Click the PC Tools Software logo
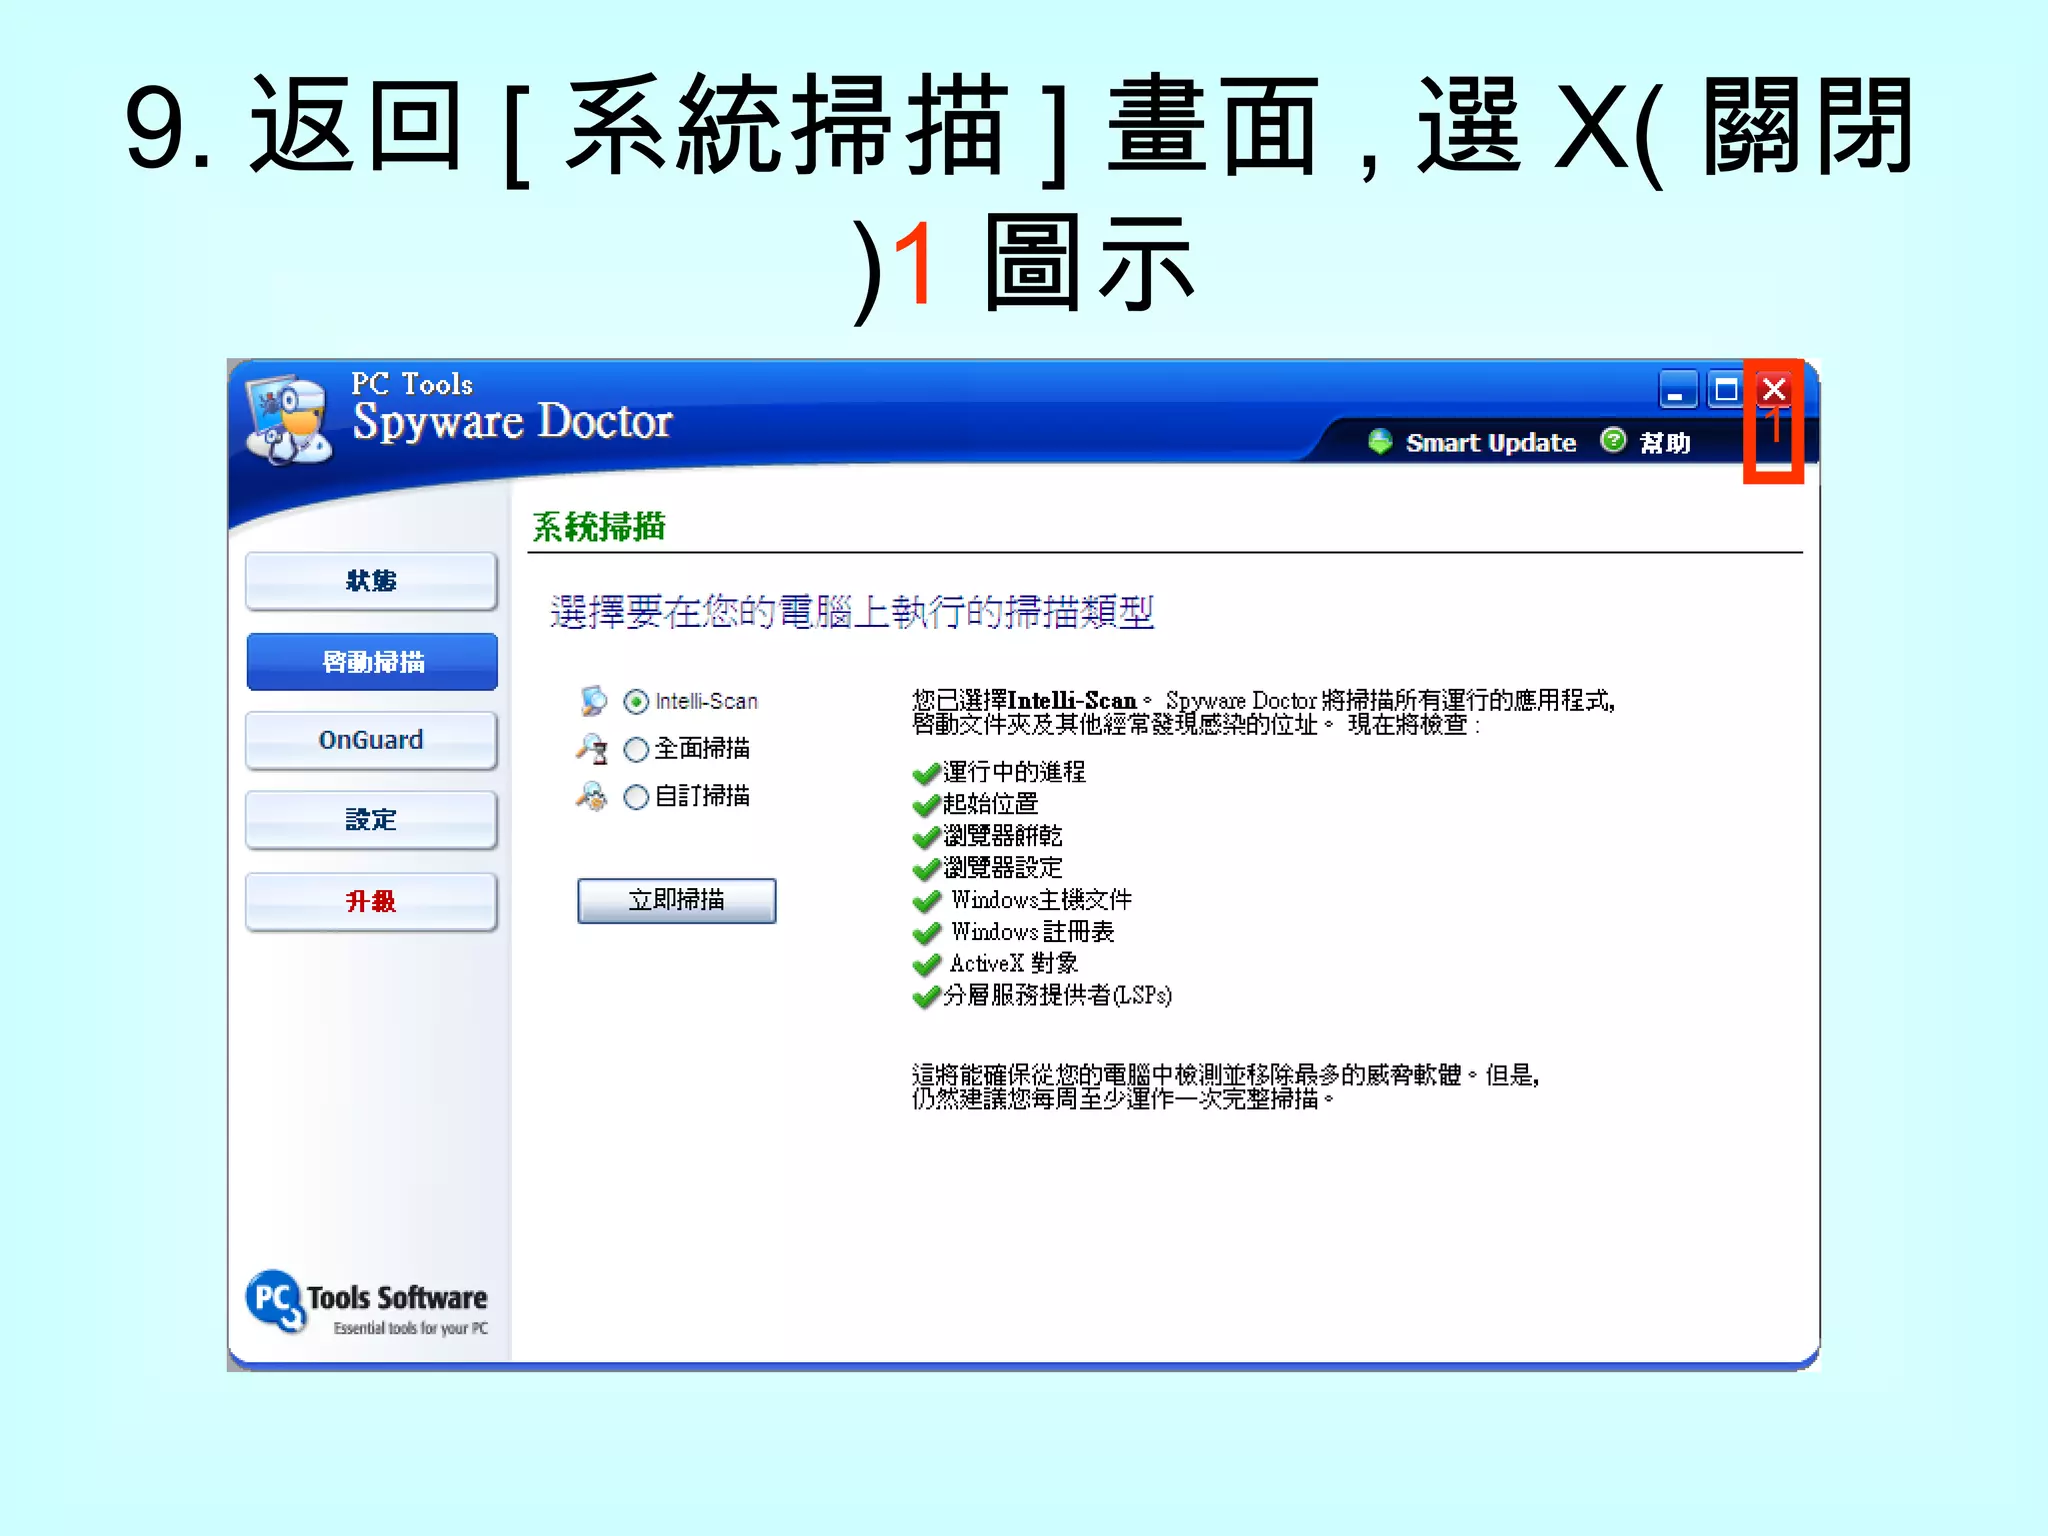This screenshot has width=2048, height=1536. coord(367,1303)
